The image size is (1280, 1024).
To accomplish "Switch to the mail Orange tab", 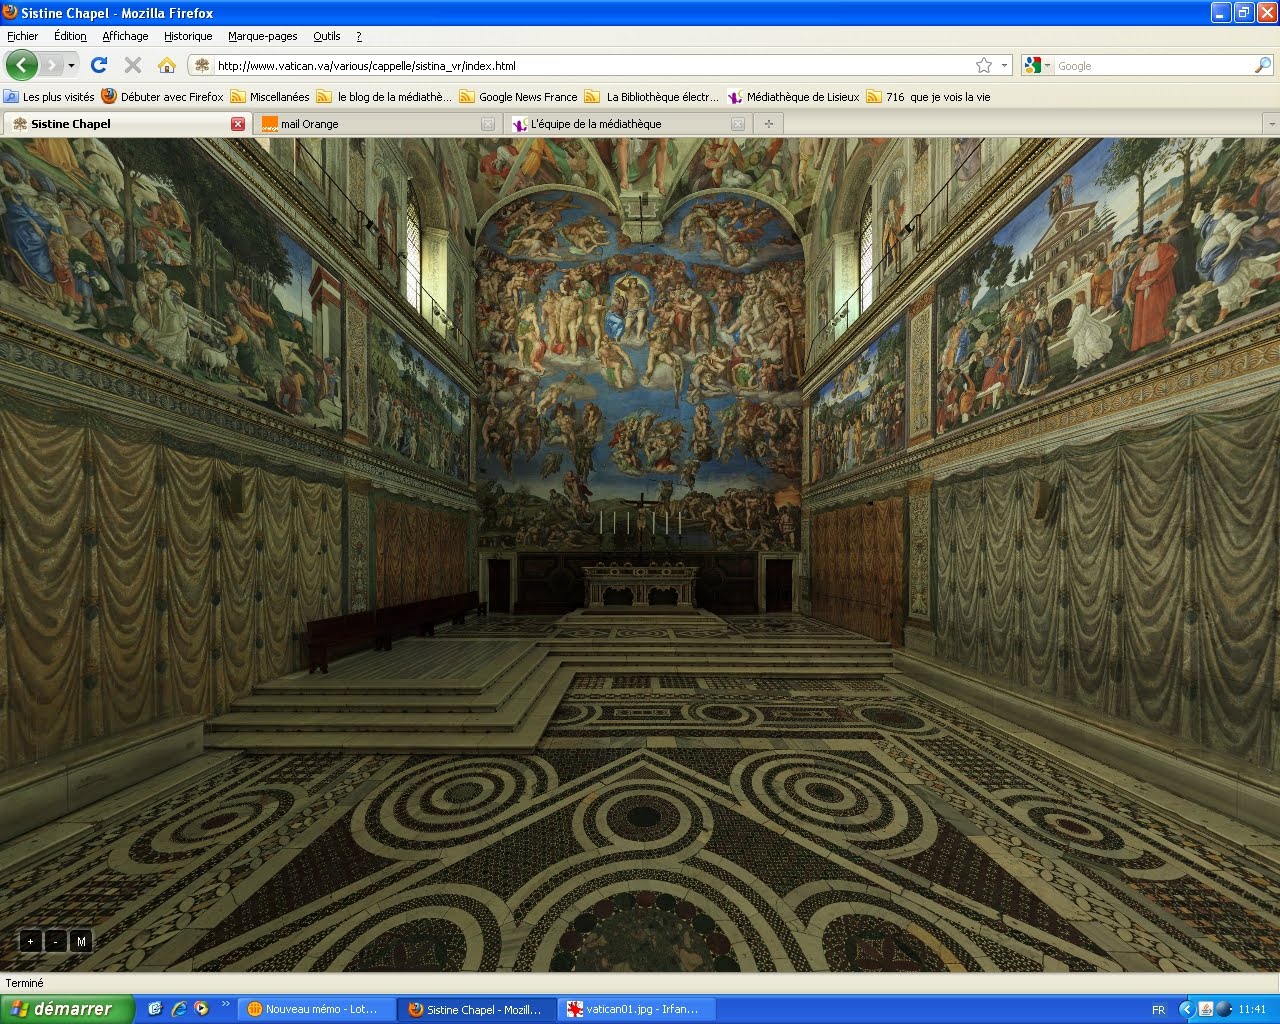I will click(370, 124).
